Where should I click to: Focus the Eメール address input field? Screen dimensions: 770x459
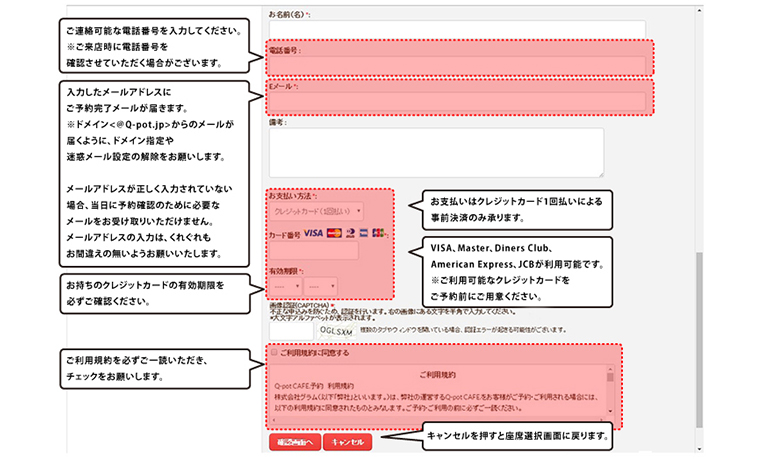click(x=456, y=101)
